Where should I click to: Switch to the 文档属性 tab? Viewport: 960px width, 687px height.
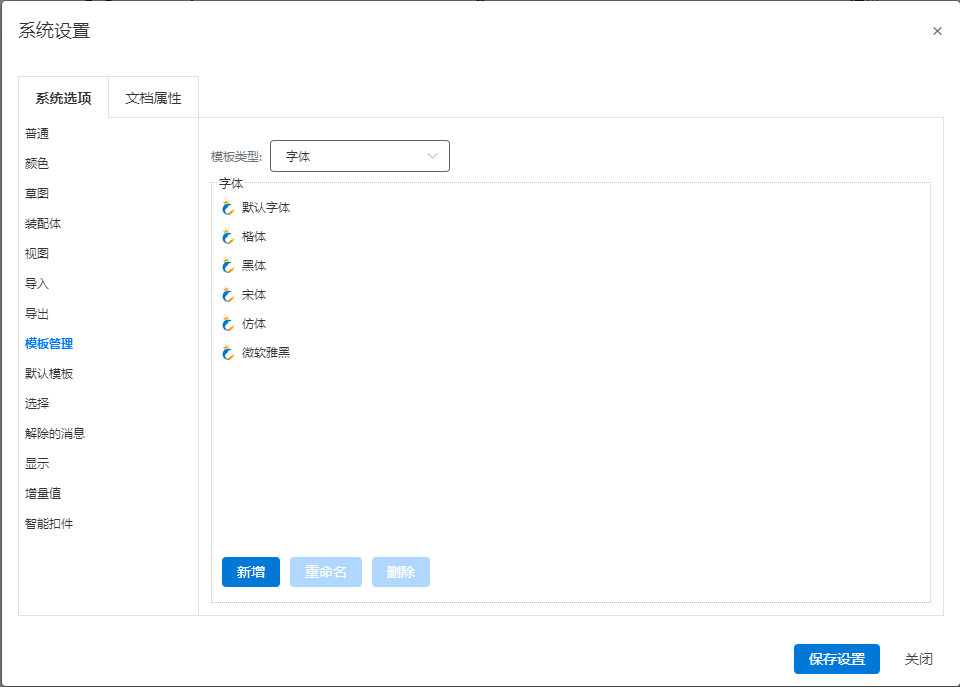tap(154, 98)
